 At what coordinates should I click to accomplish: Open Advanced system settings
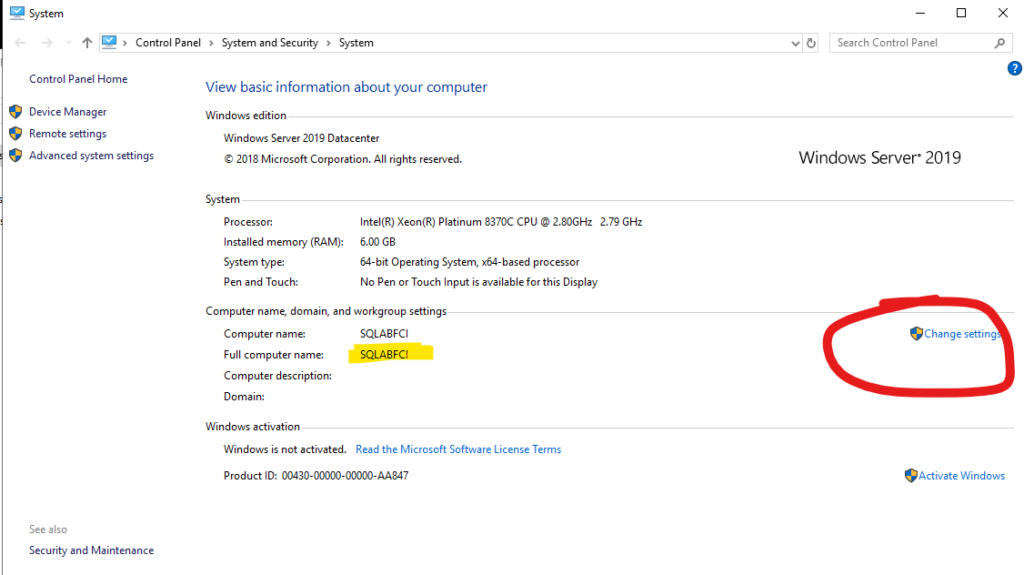(91, 156)
